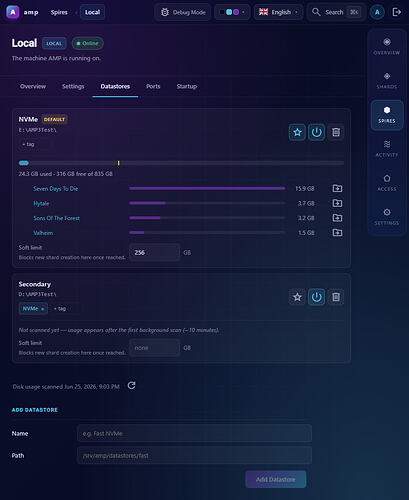This screenshot has width=409, height=500.
Task: Click the datastore Path input field
Action: click(194, 455)
